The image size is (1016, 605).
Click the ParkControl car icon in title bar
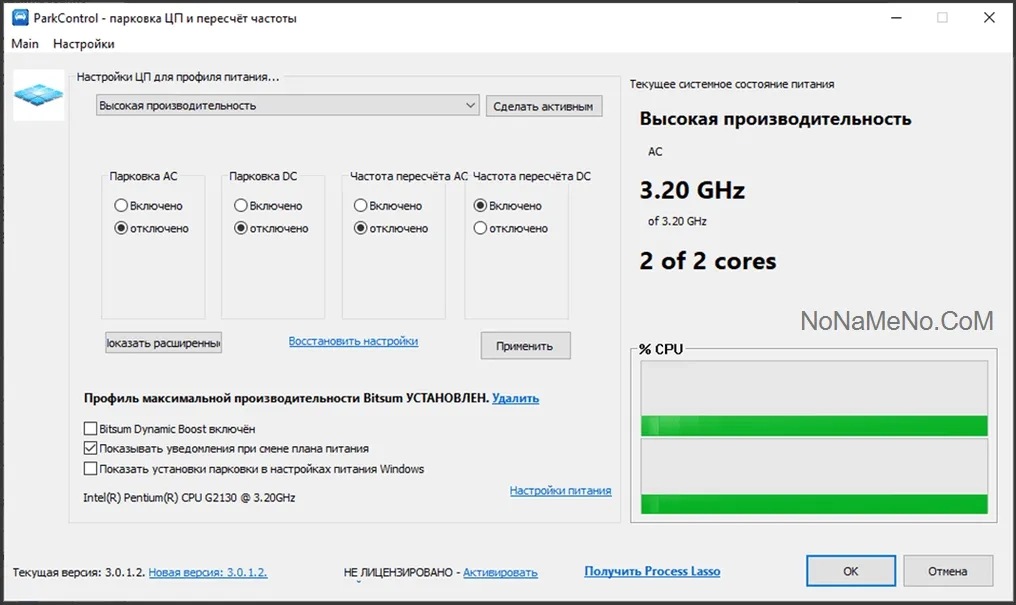[20, 18]
